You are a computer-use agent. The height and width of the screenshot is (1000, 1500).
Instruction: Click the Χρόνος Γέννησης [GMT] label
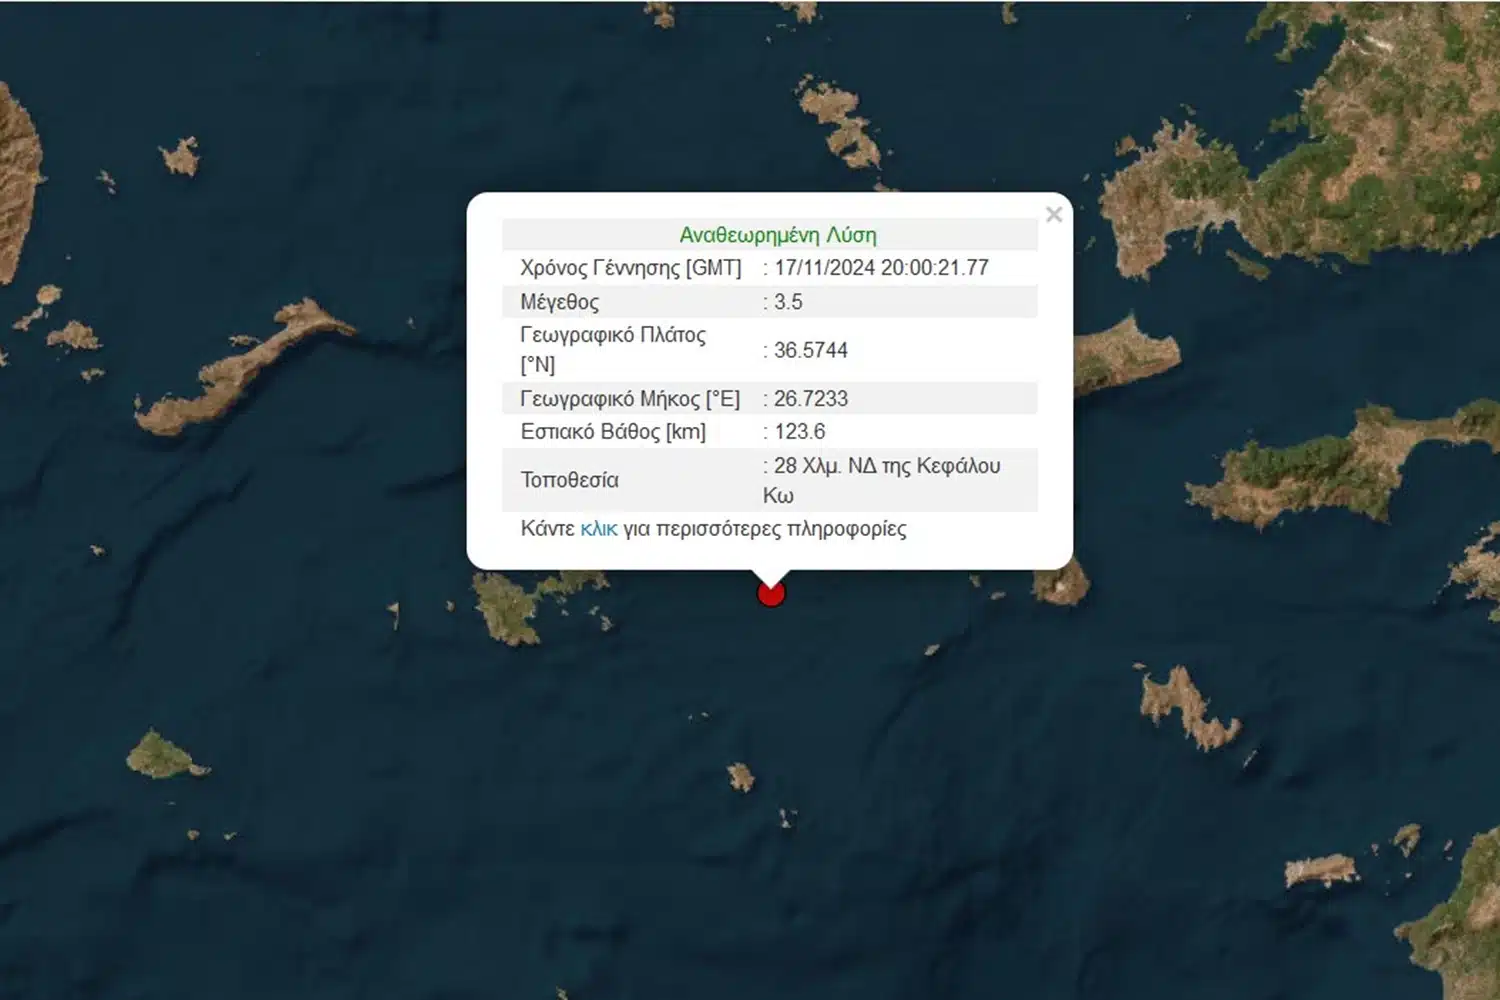click(630, 268)
